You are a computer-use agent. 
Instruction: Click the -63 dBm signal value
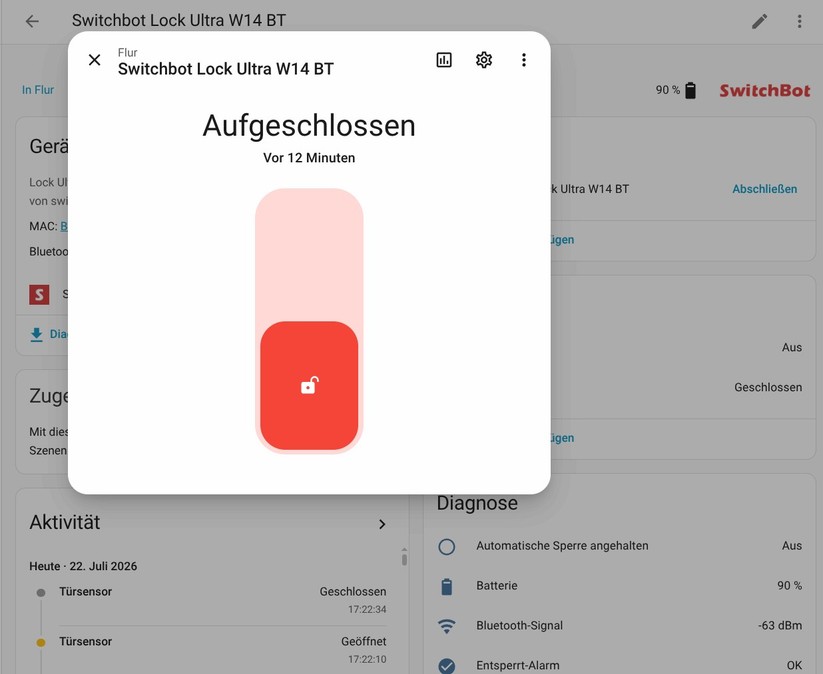tap(780, 626)
